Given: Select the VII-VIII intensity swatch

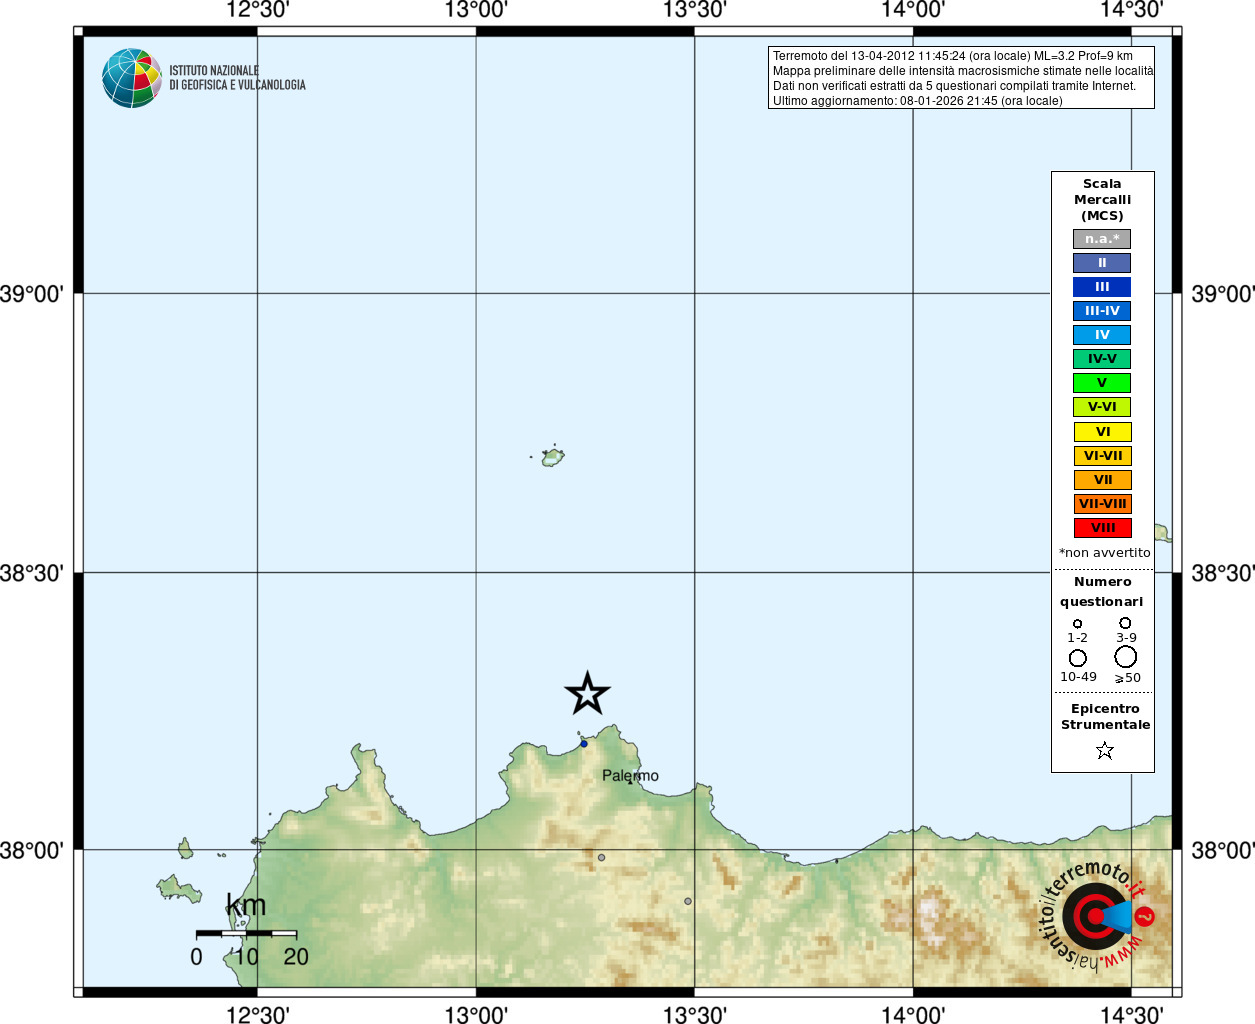Looking at the screenshot, I should coord(1103,504).
